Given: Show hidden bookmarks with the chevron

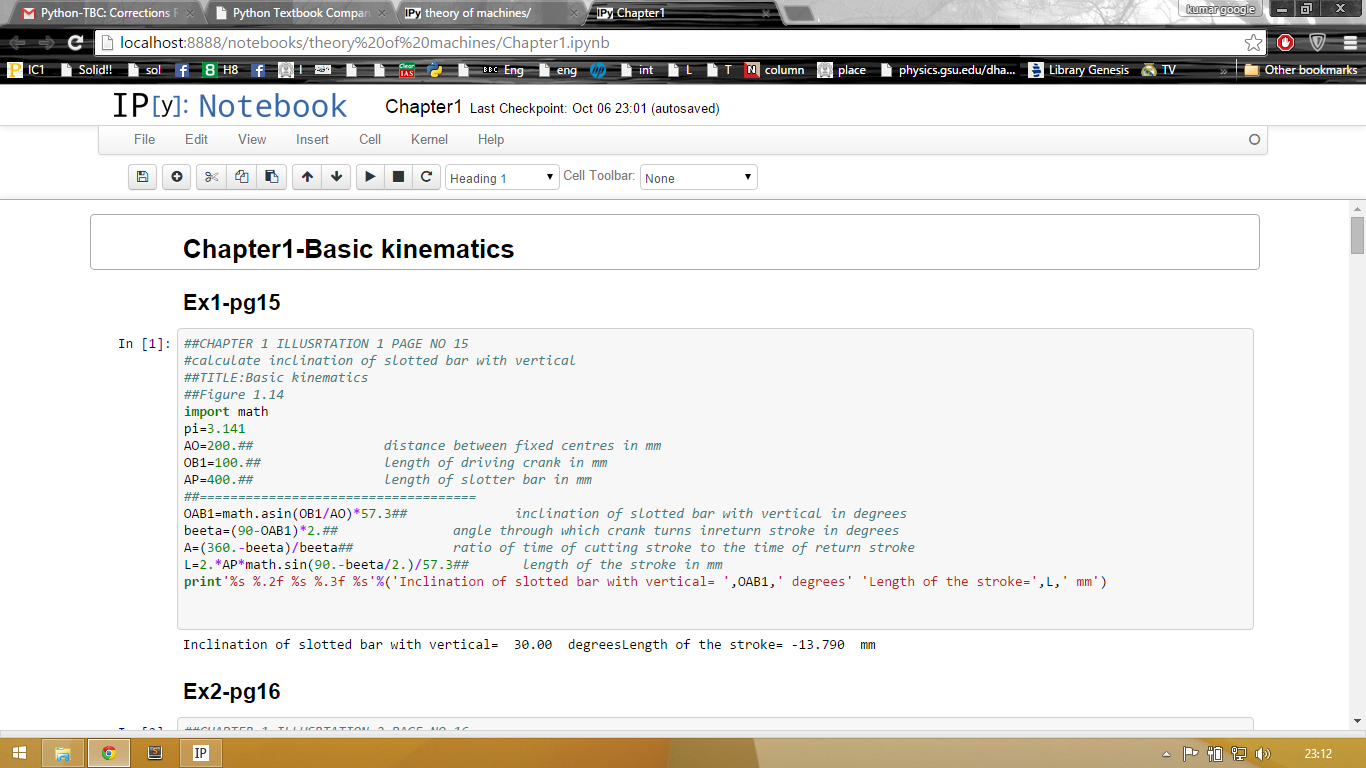Looking at the screenshot, I should pyautogui.click(x=1224, y=70).
